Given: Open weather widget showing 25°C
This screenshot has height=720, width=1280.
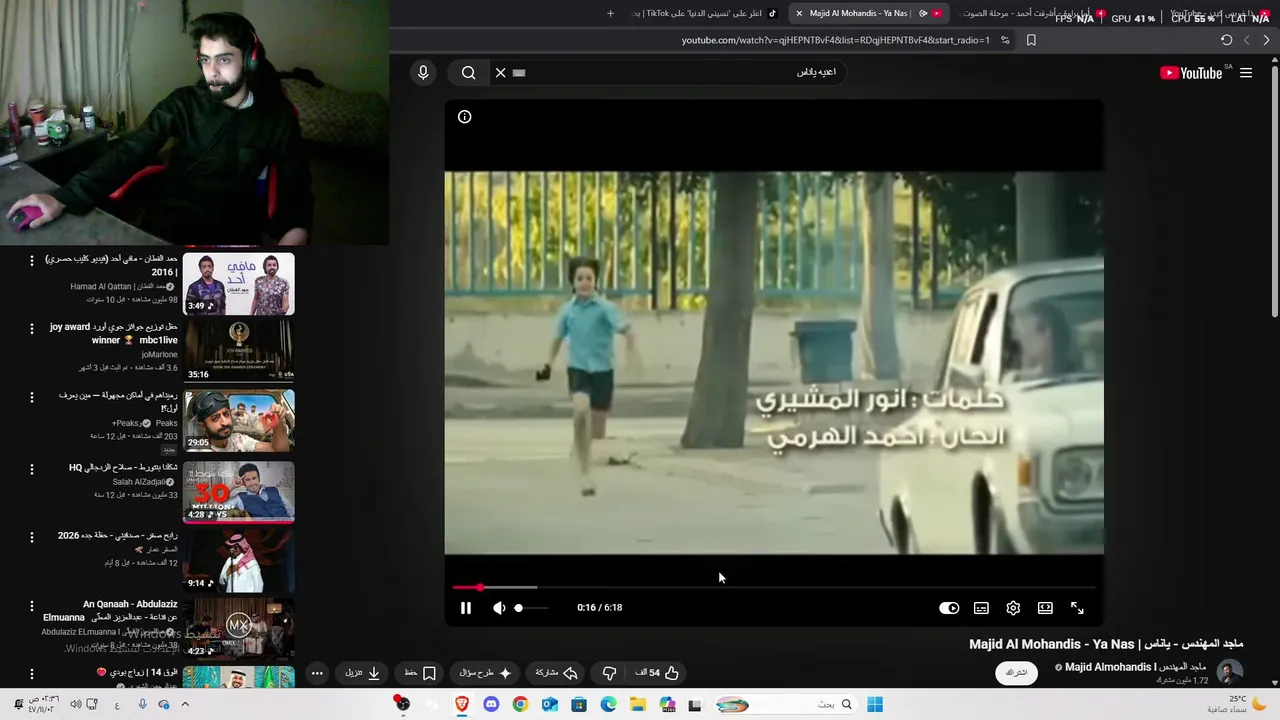Looking at the screenshot, I should (1236, 704).
